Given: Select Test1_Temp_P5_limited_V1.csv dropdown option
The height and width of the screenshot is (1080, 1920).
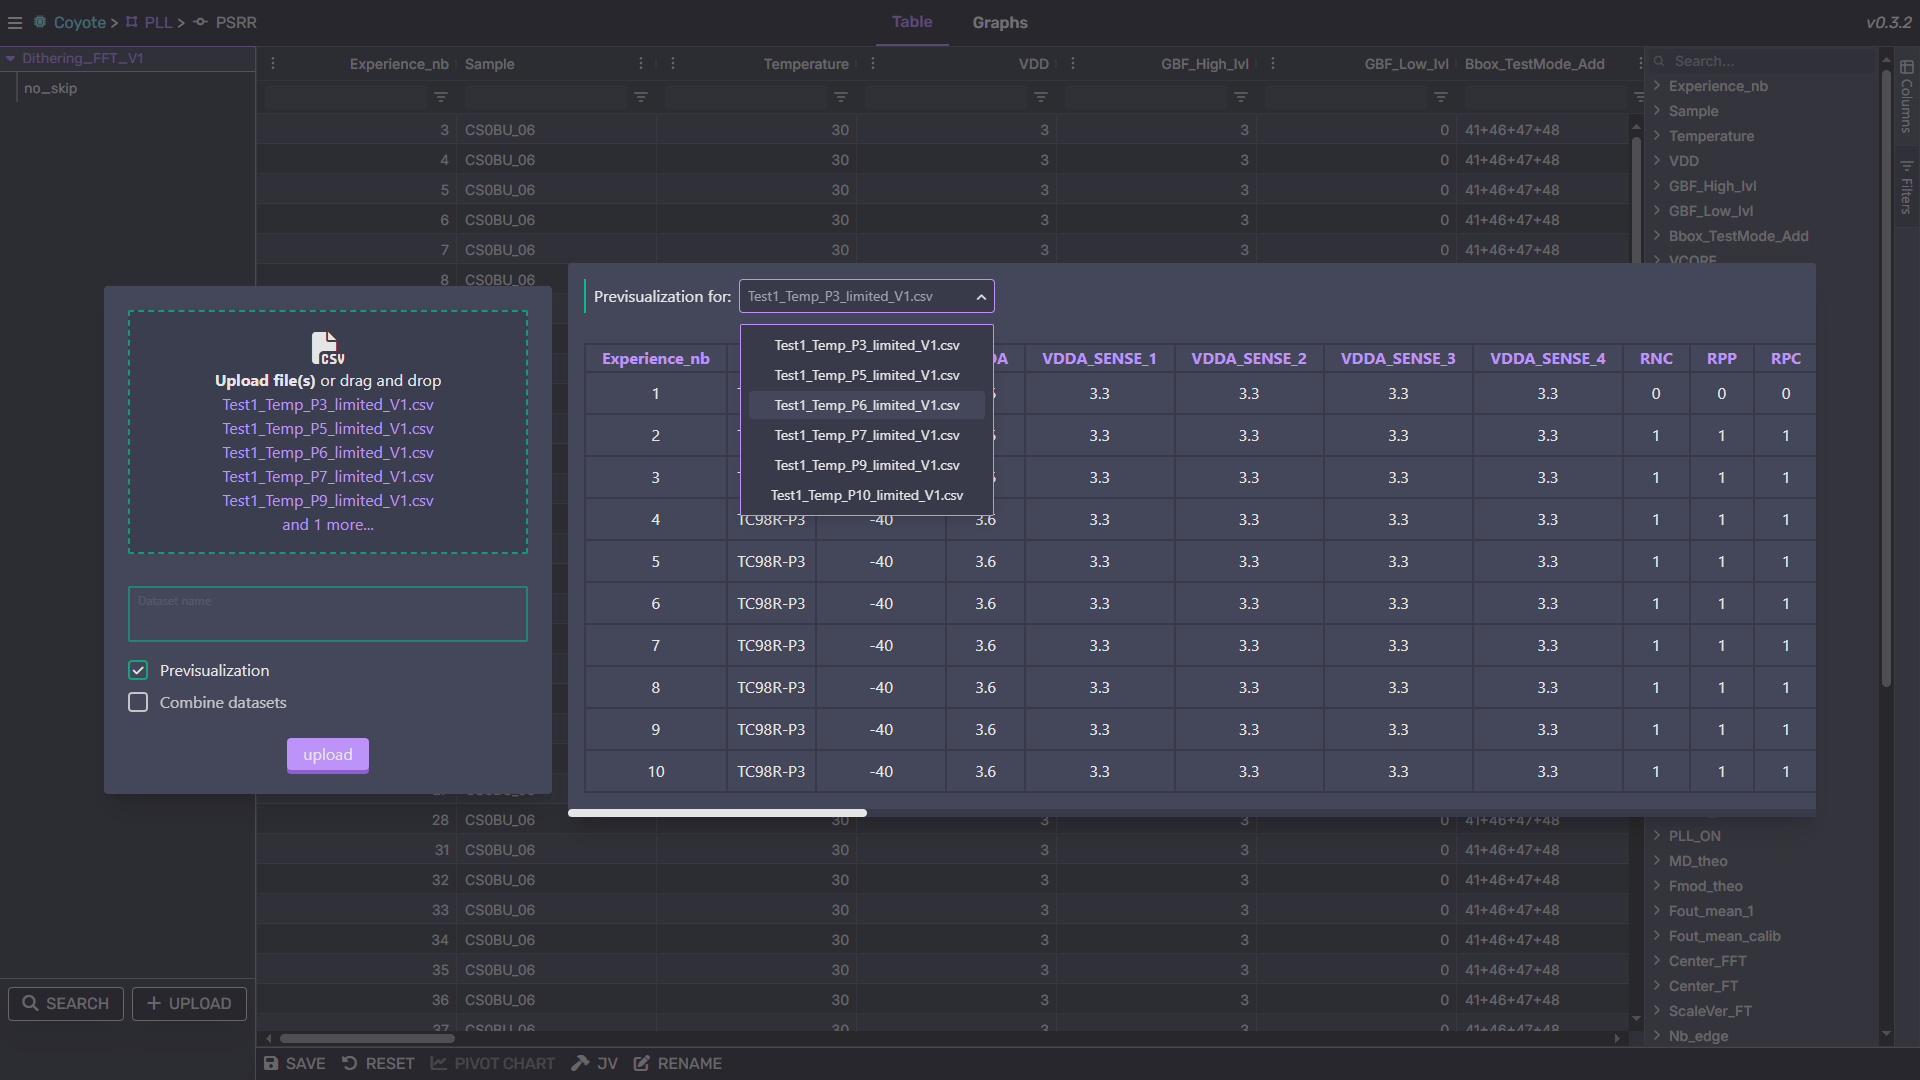Looking at the screenshot, I should [867, 375].
